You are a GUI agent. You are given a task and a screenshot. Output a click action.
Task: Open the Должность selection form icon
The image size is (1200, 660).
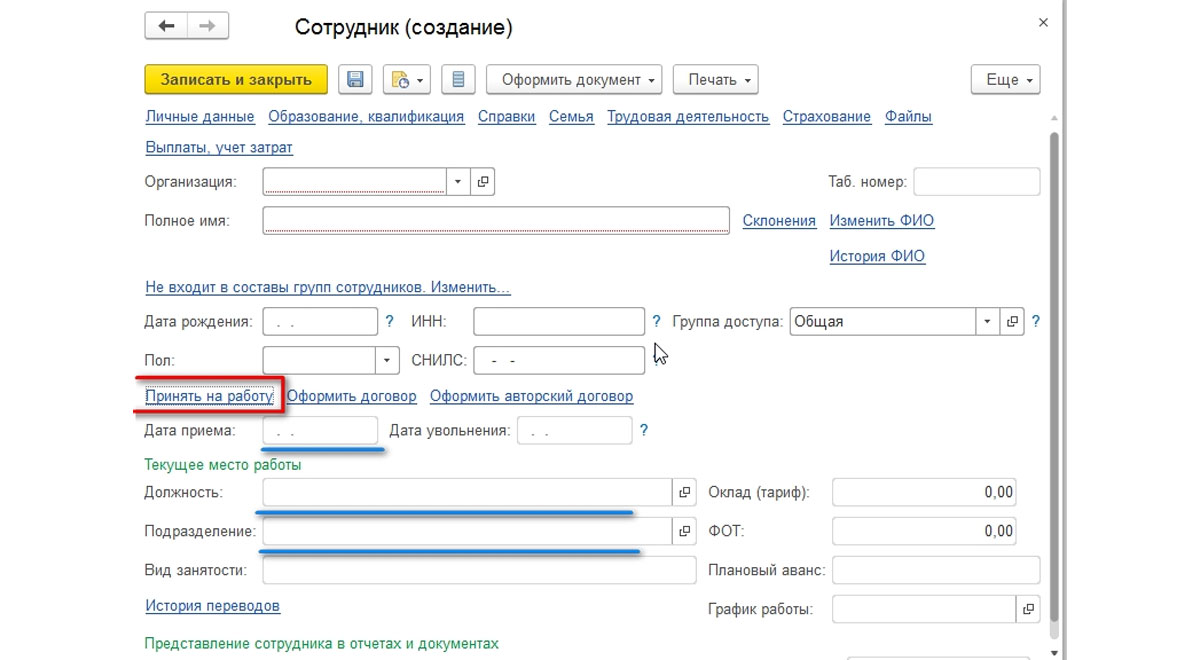[x=685, y=492]
